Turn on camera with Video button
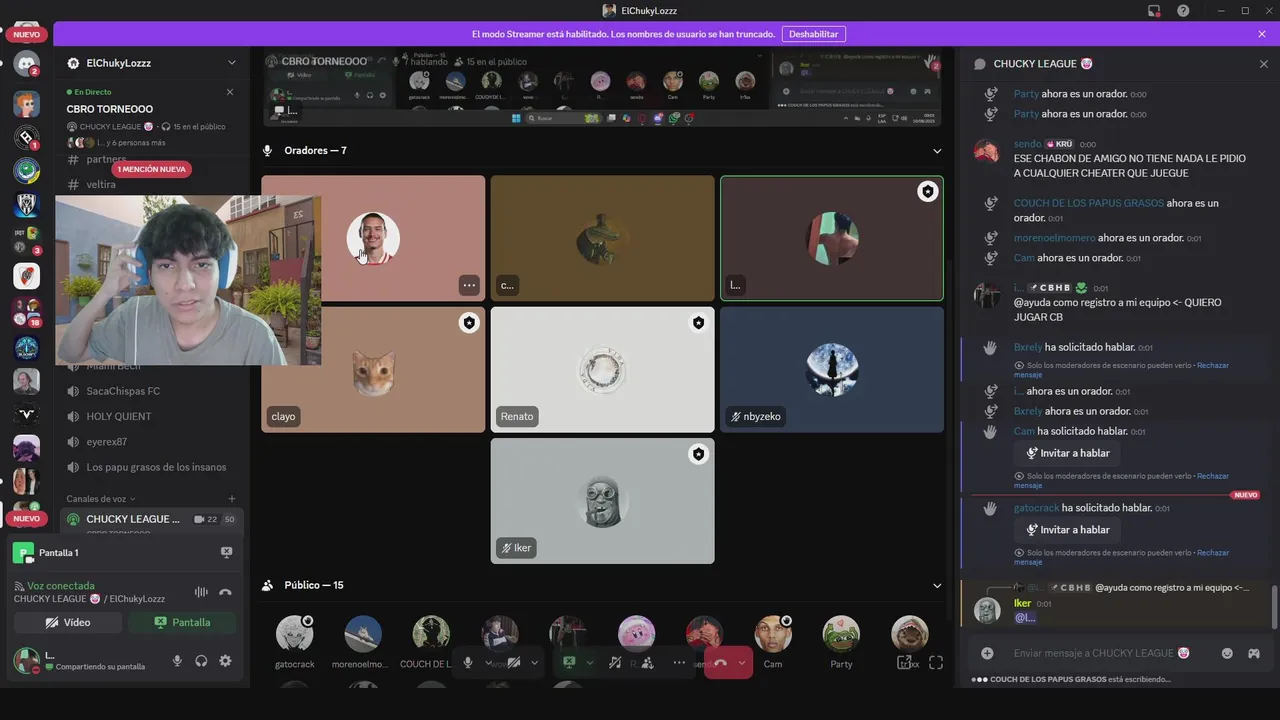This screenshot has height=720, width=1280. click(68, 622)
